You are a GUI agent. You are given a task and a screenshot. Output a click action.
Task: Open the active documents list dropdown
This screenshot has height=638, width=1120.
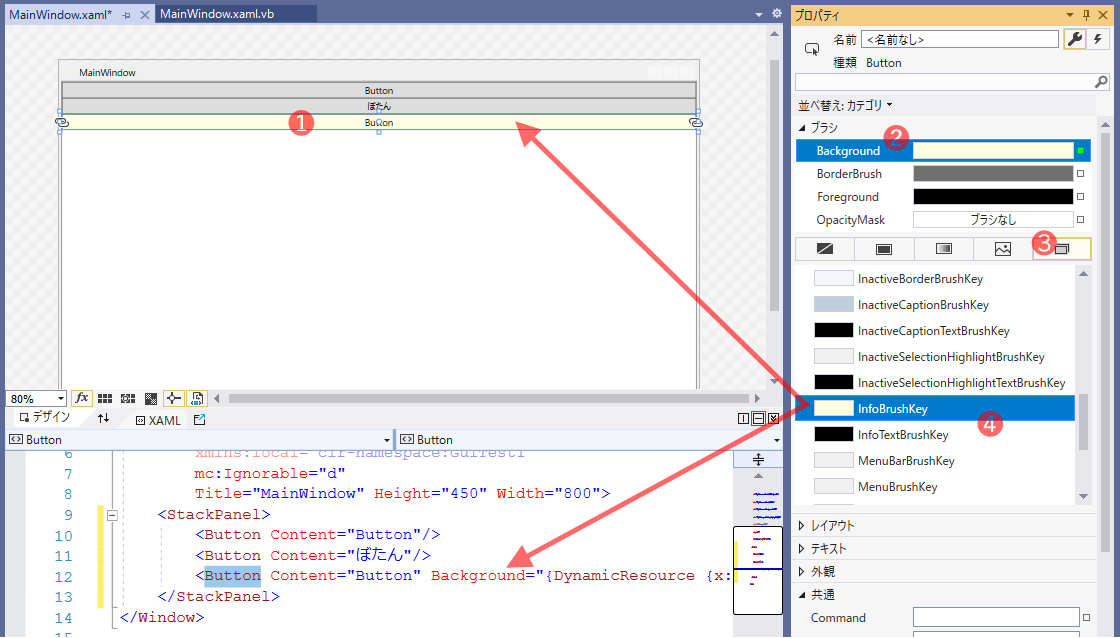click(x=759, y=14)
